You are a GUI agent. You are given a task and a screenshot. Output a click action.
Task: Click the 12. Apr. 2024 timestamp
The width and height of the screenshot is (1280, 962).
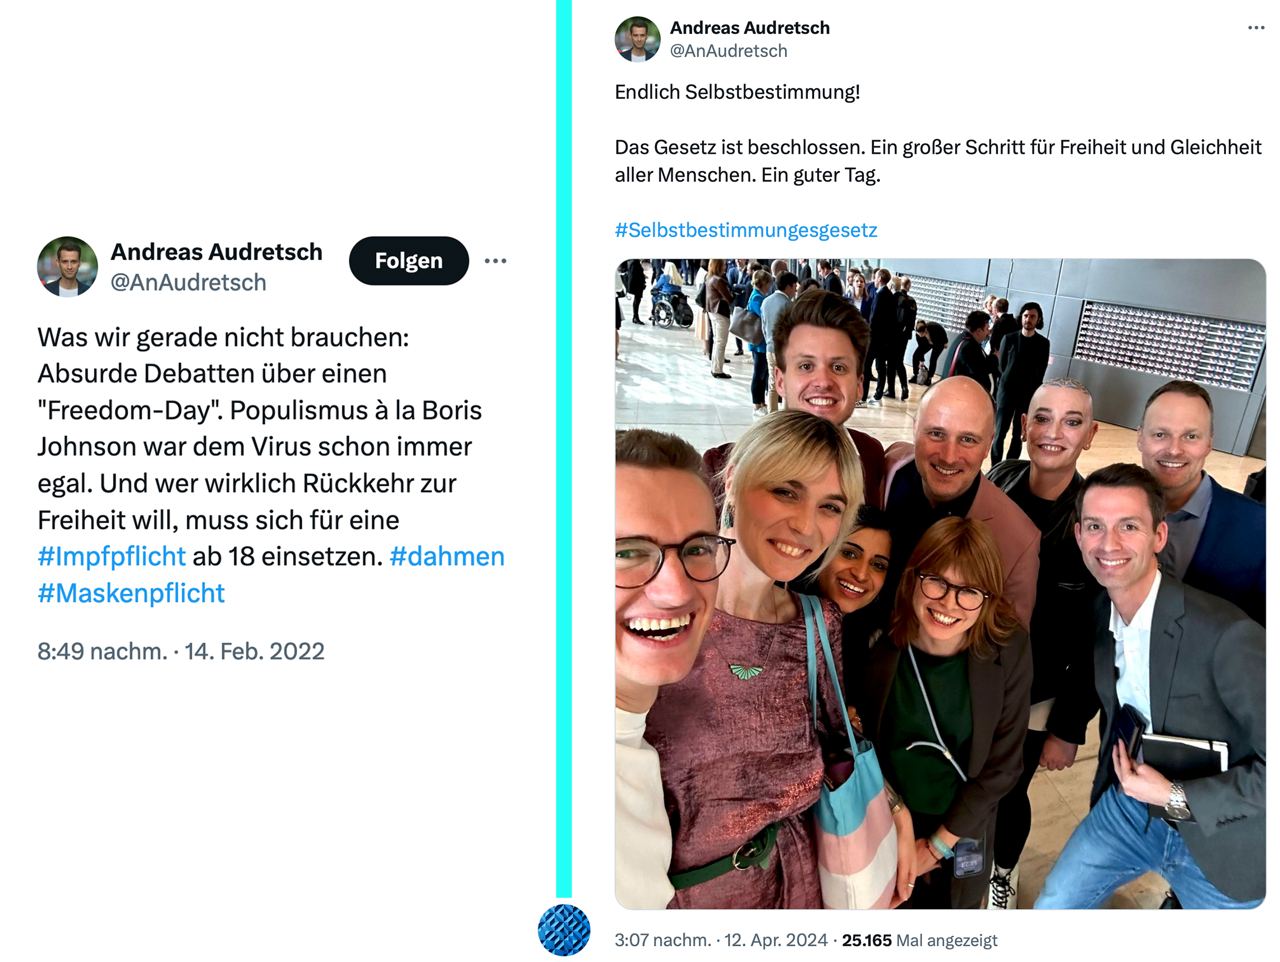click(x=776, y=940)
